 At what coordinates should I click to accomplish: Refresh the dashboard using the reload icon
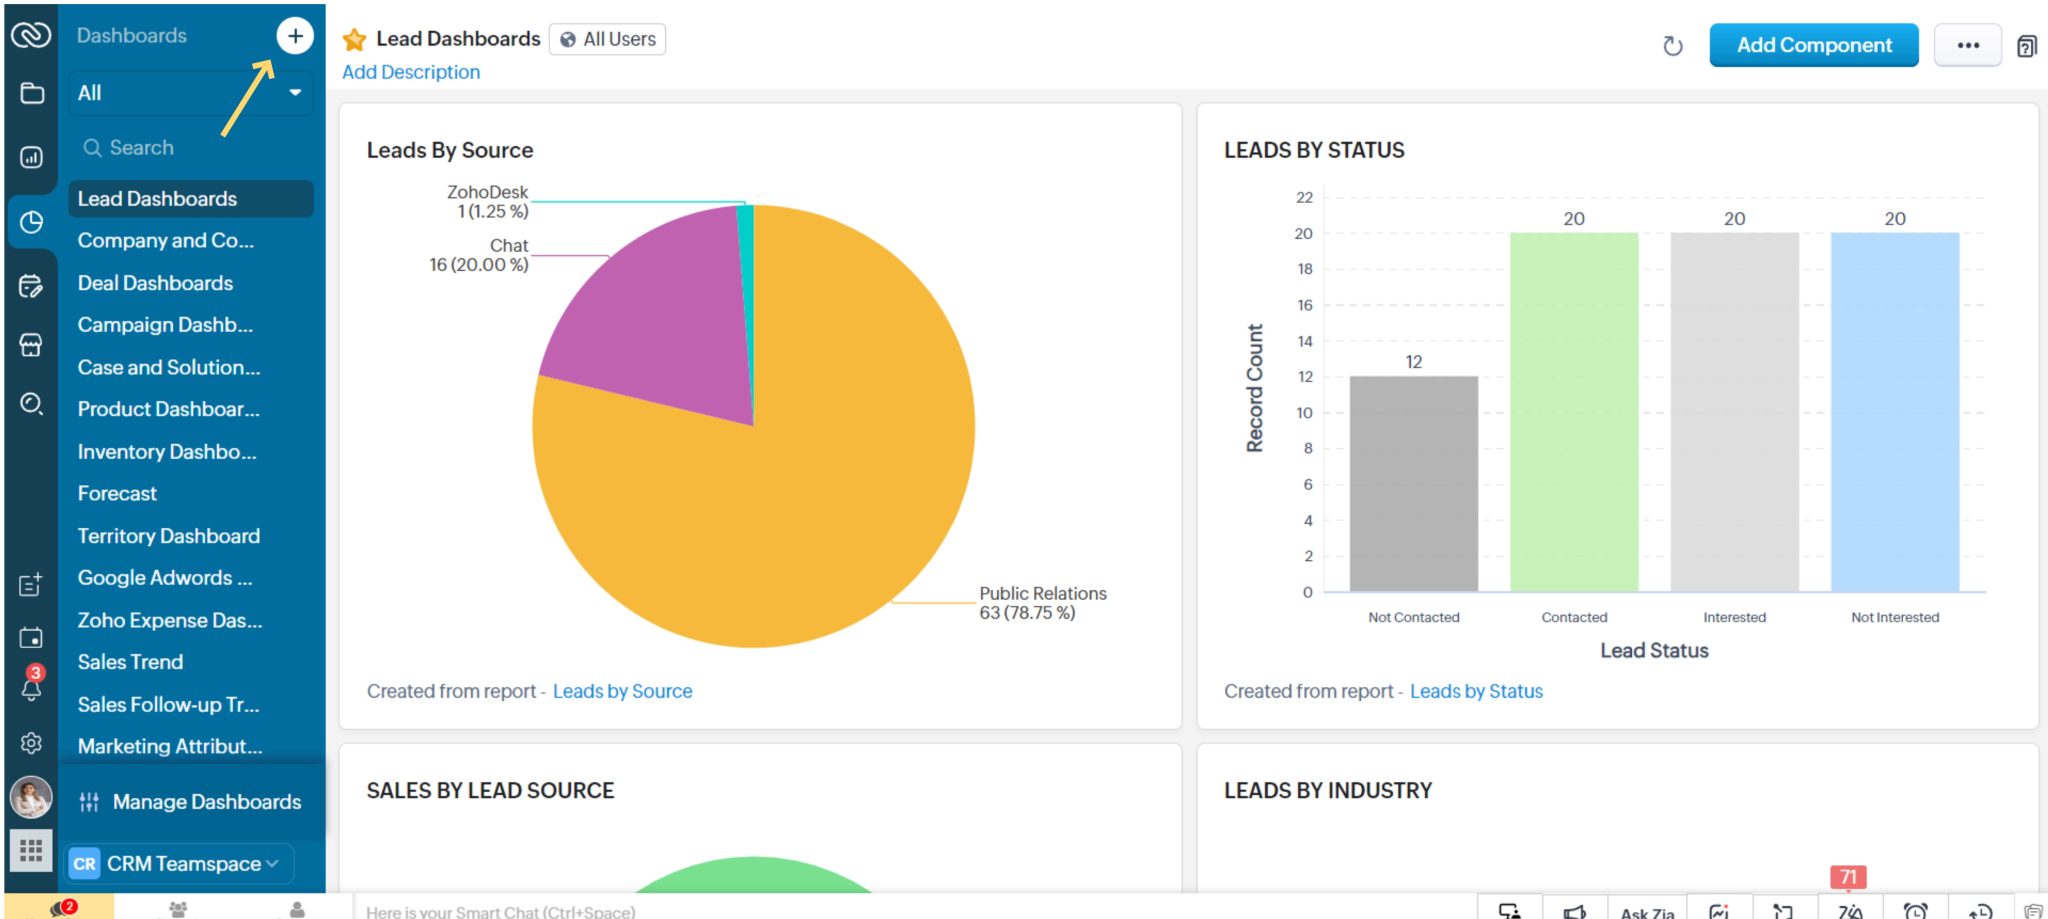tap(1673, 45)
